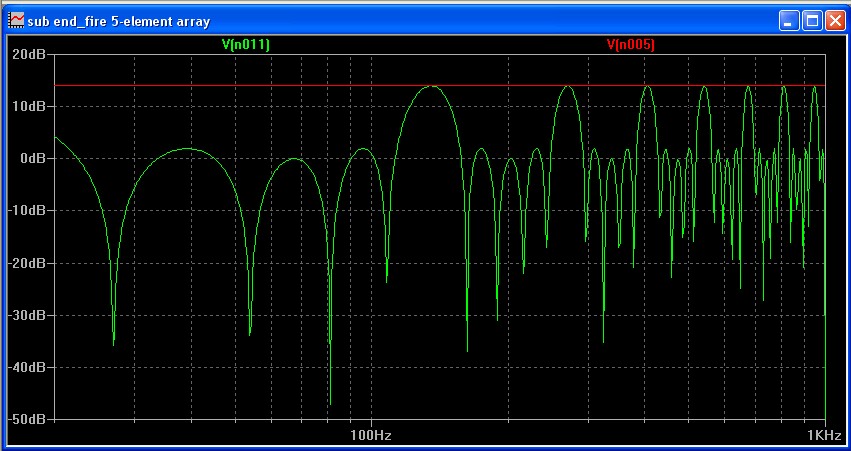This screenshot has height=451, width=851.
Task: Close the sub end_fire plot window
Action: click(835, 21)
